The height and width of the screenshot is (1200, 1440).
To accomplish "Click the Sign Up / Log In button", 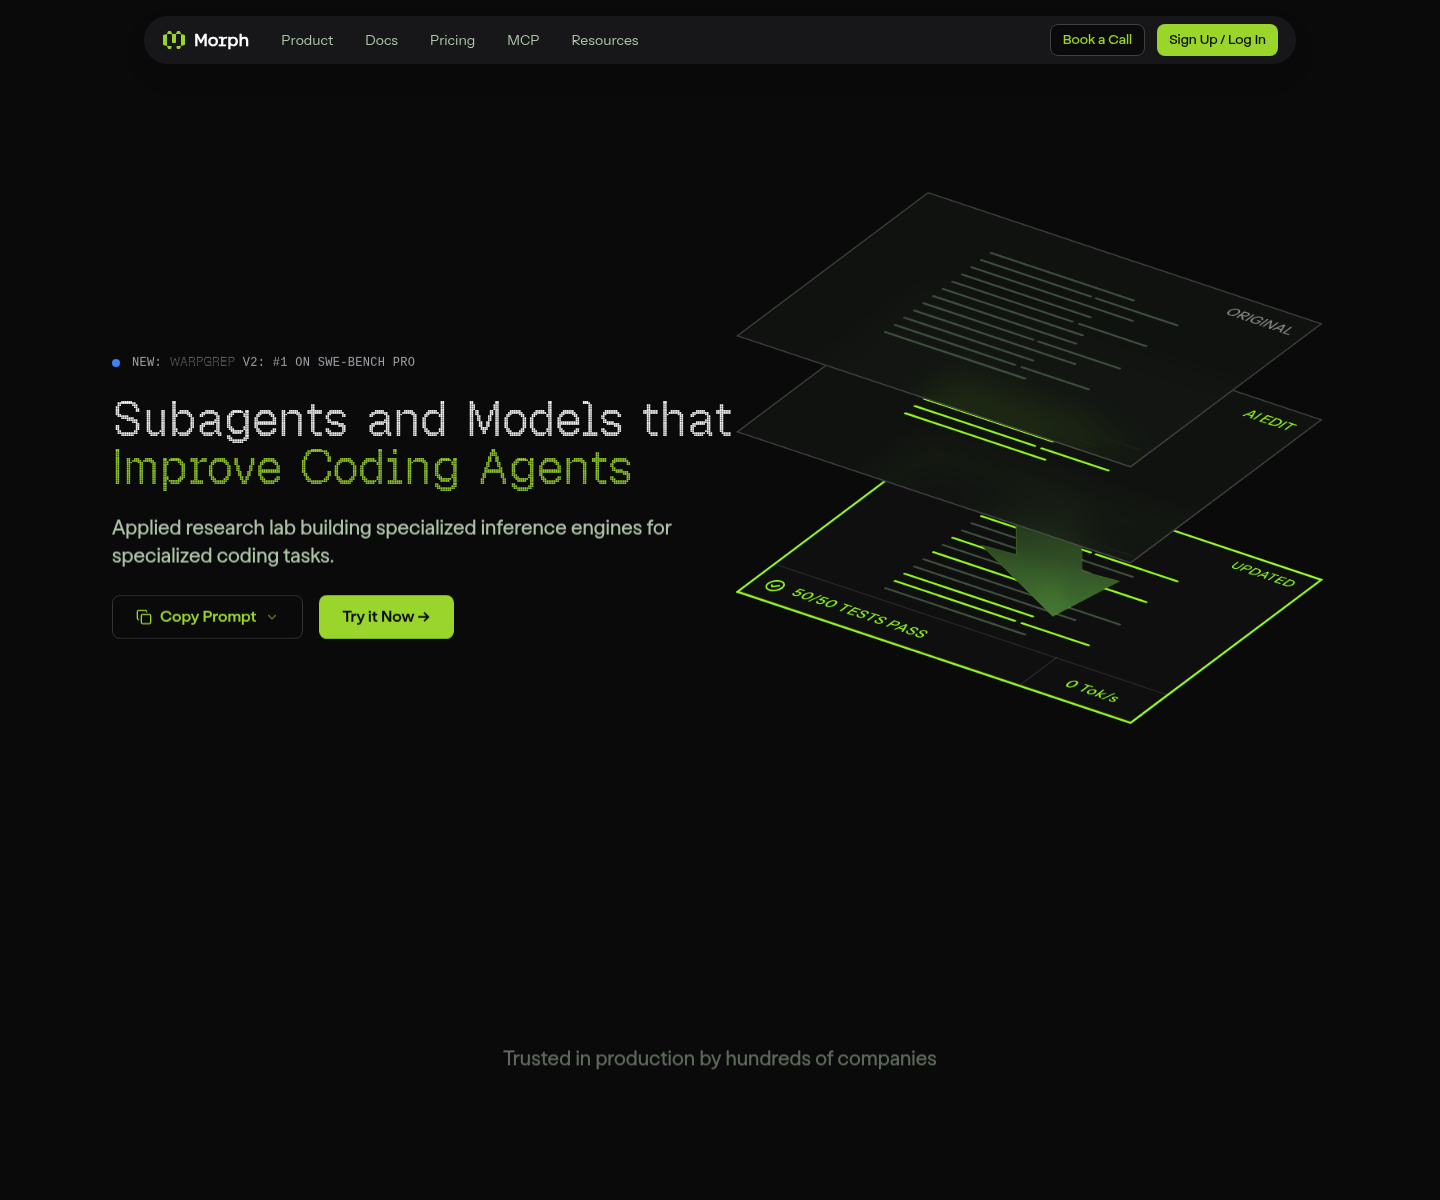I will click(1217, 40).
